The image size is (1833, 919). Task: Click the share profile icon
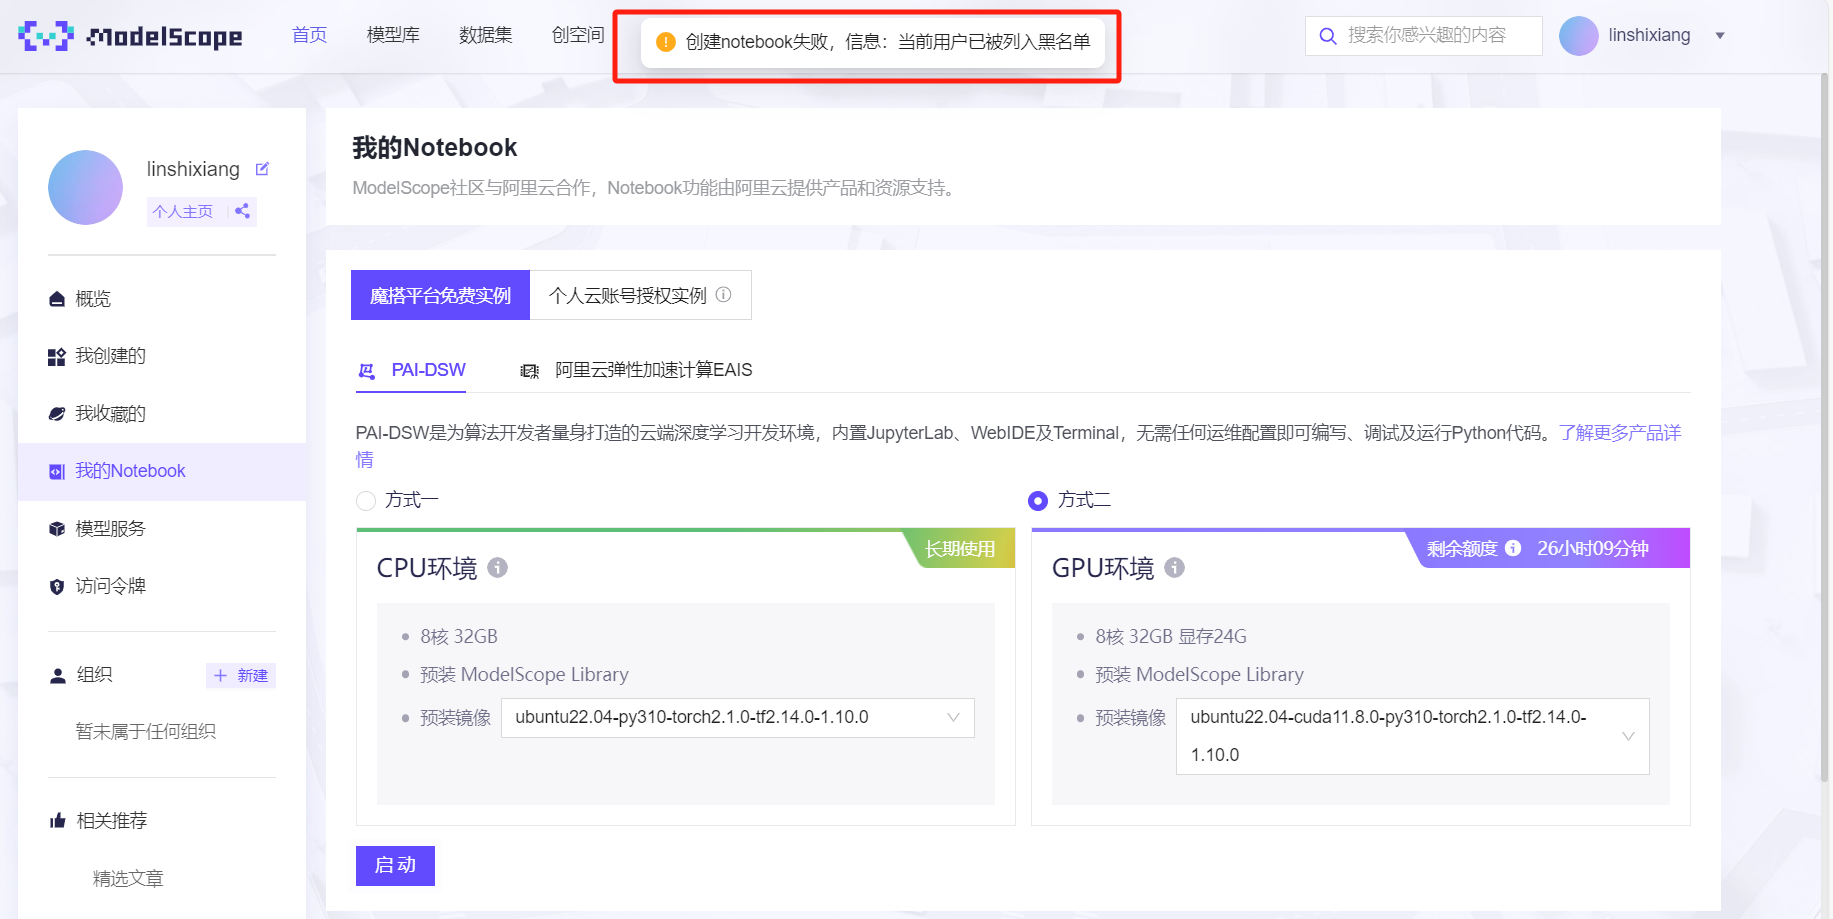pos(242,211)
